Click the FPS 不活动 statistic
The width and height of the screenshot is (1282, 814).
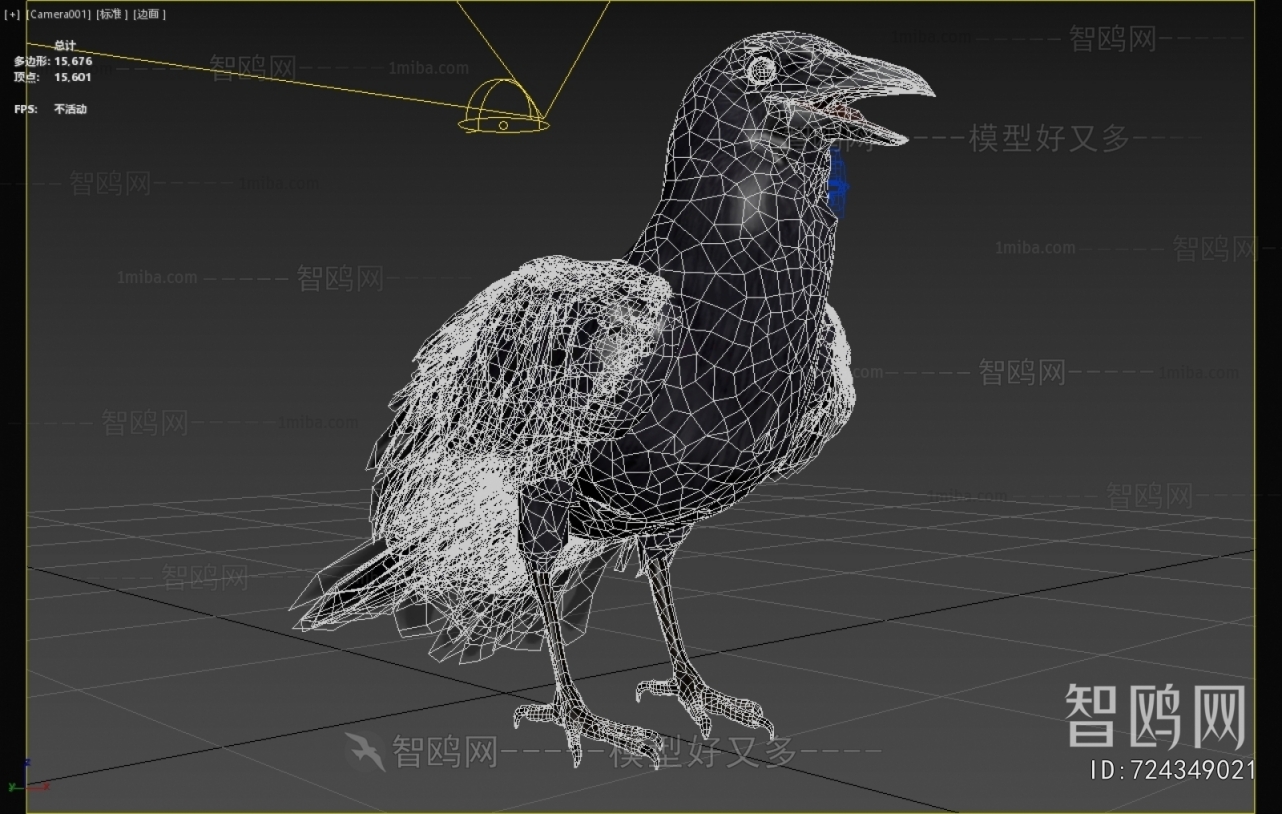click(50, 109)
